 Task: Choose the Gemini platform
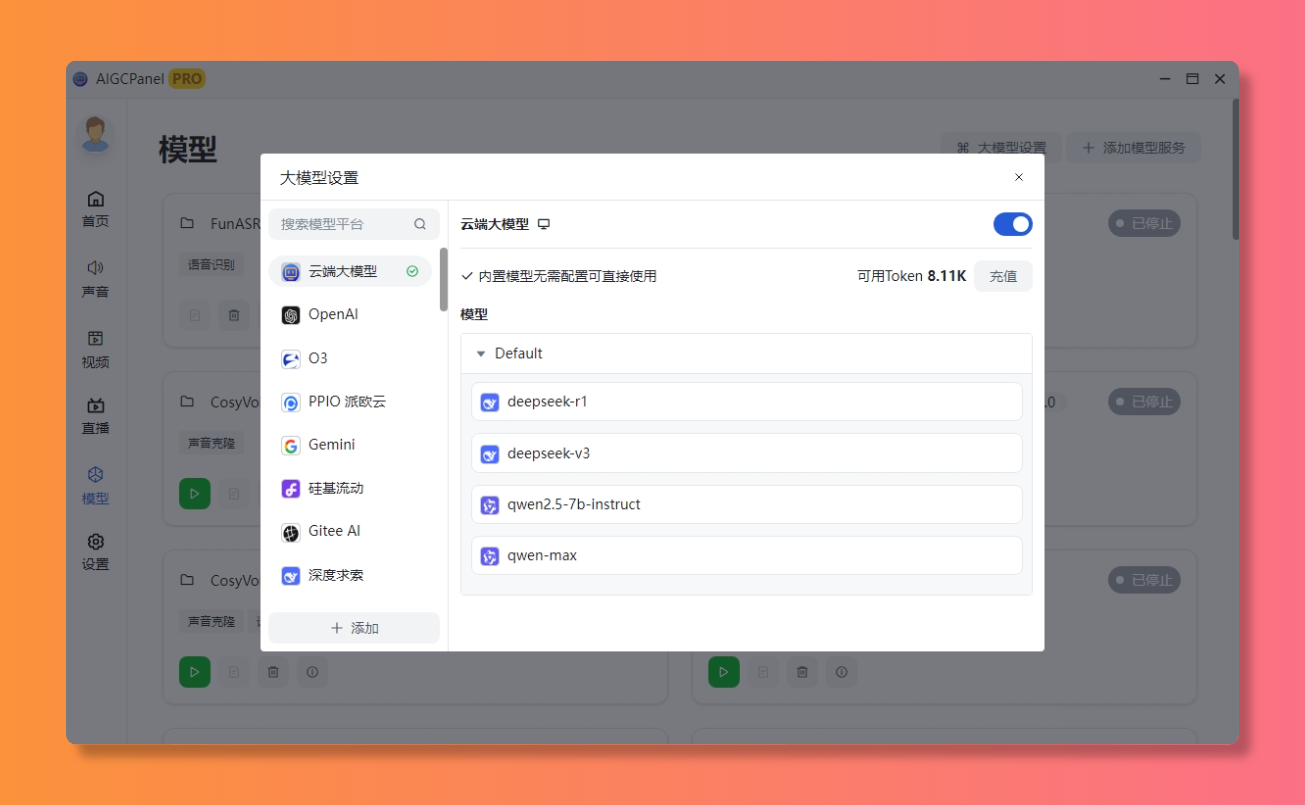tap(331, 445)
